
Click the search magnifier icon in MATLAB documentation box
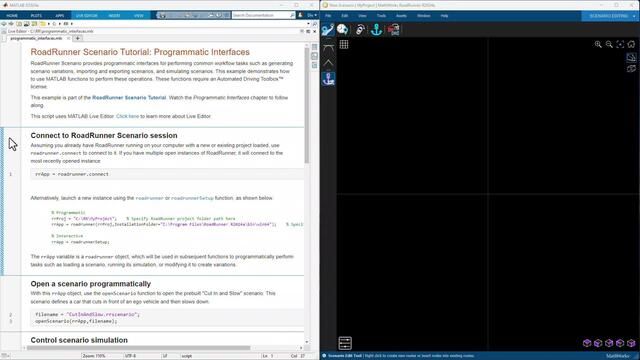pos(292,15)
